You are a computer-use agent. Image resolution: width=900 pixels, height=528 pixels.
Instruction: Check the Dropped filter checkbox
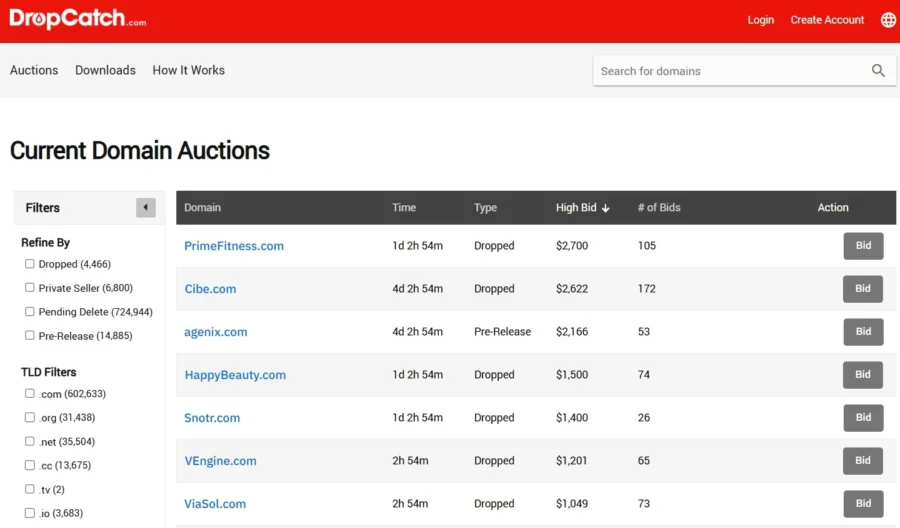click(x=29, y=264)
